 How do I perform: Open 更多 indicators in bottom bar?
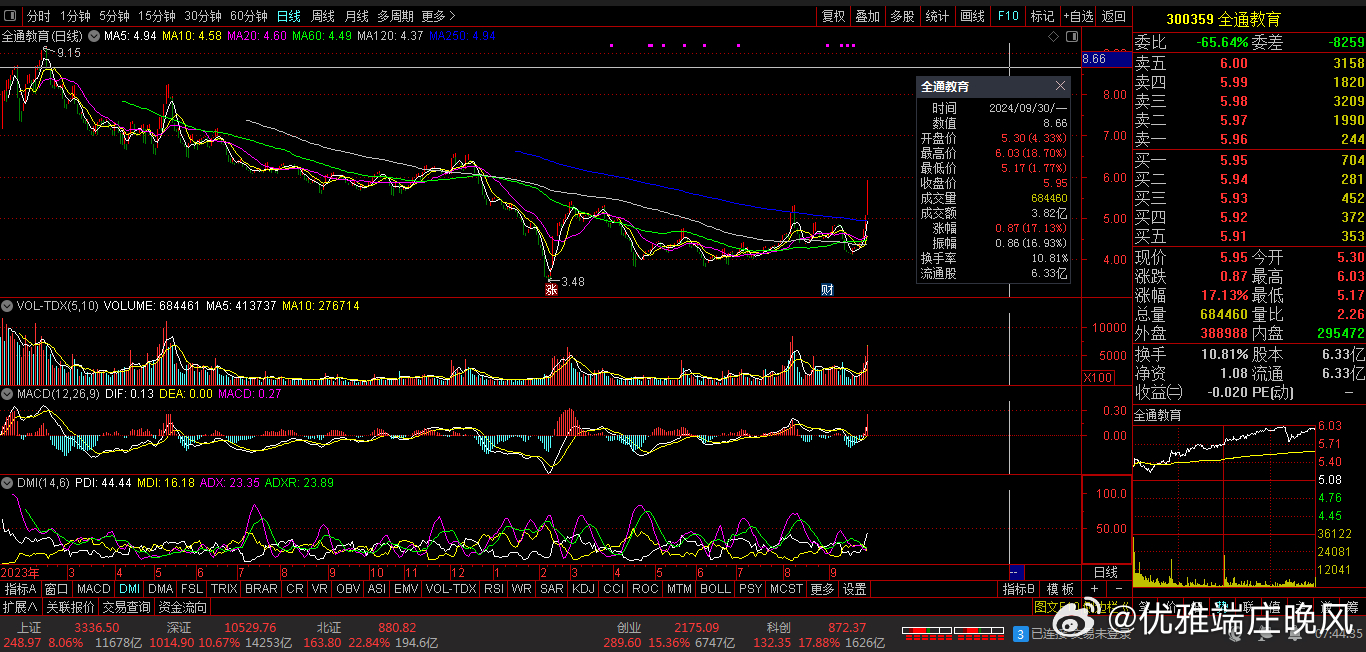coord(822,589)
